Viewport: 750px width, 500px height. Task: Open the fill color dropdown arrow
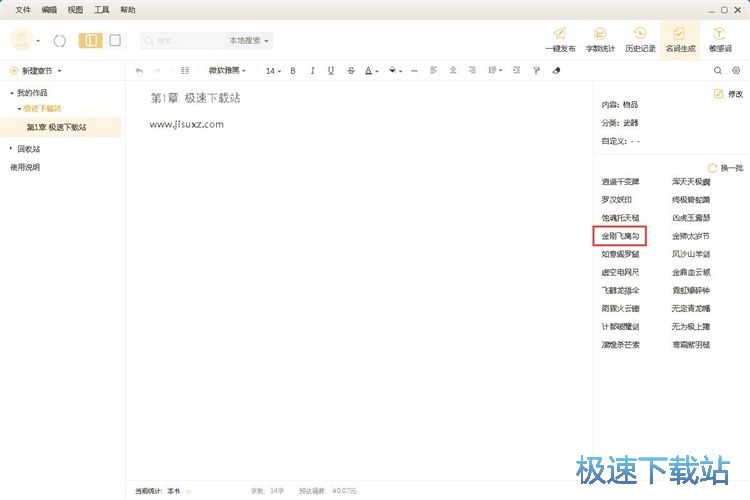tap(400, 71)
